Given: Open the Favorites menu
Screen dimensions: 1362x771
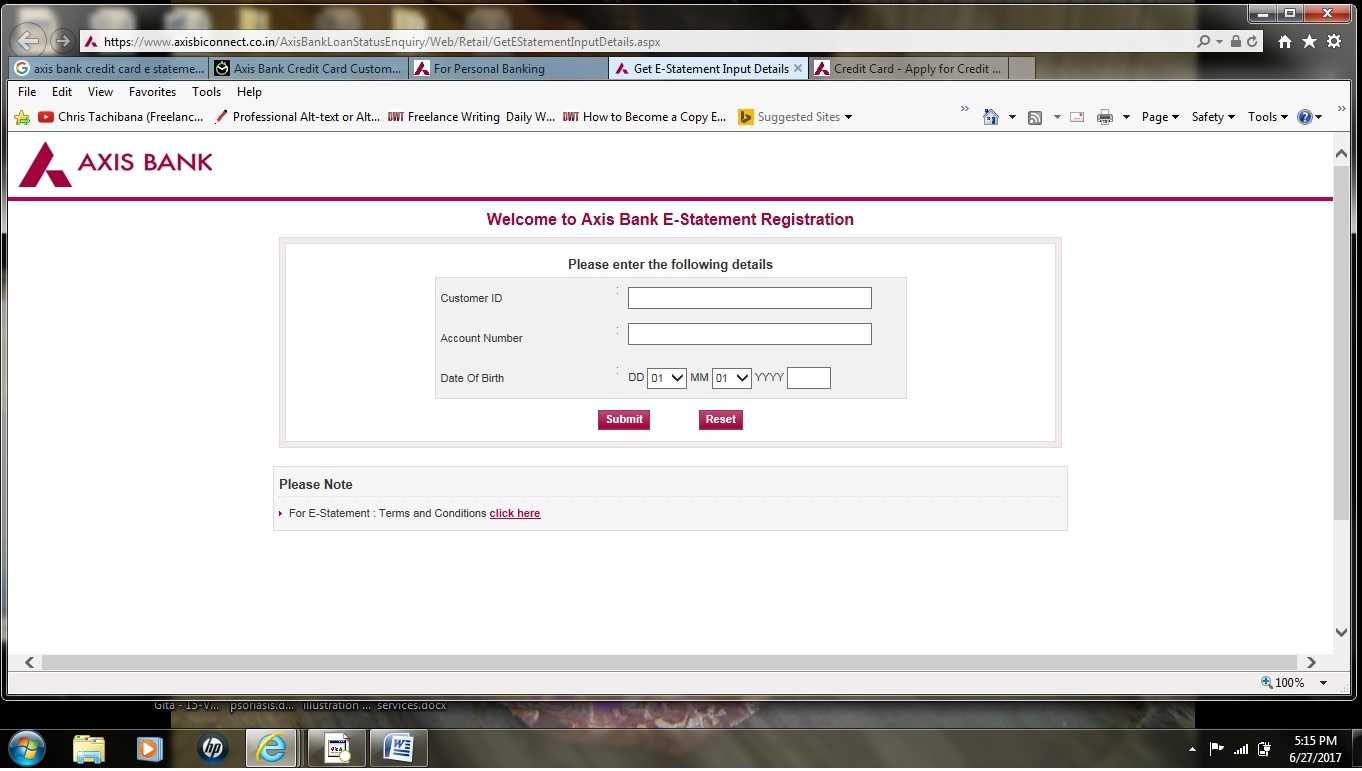Looking at the screenshot, I should click(x=152, y=91).
